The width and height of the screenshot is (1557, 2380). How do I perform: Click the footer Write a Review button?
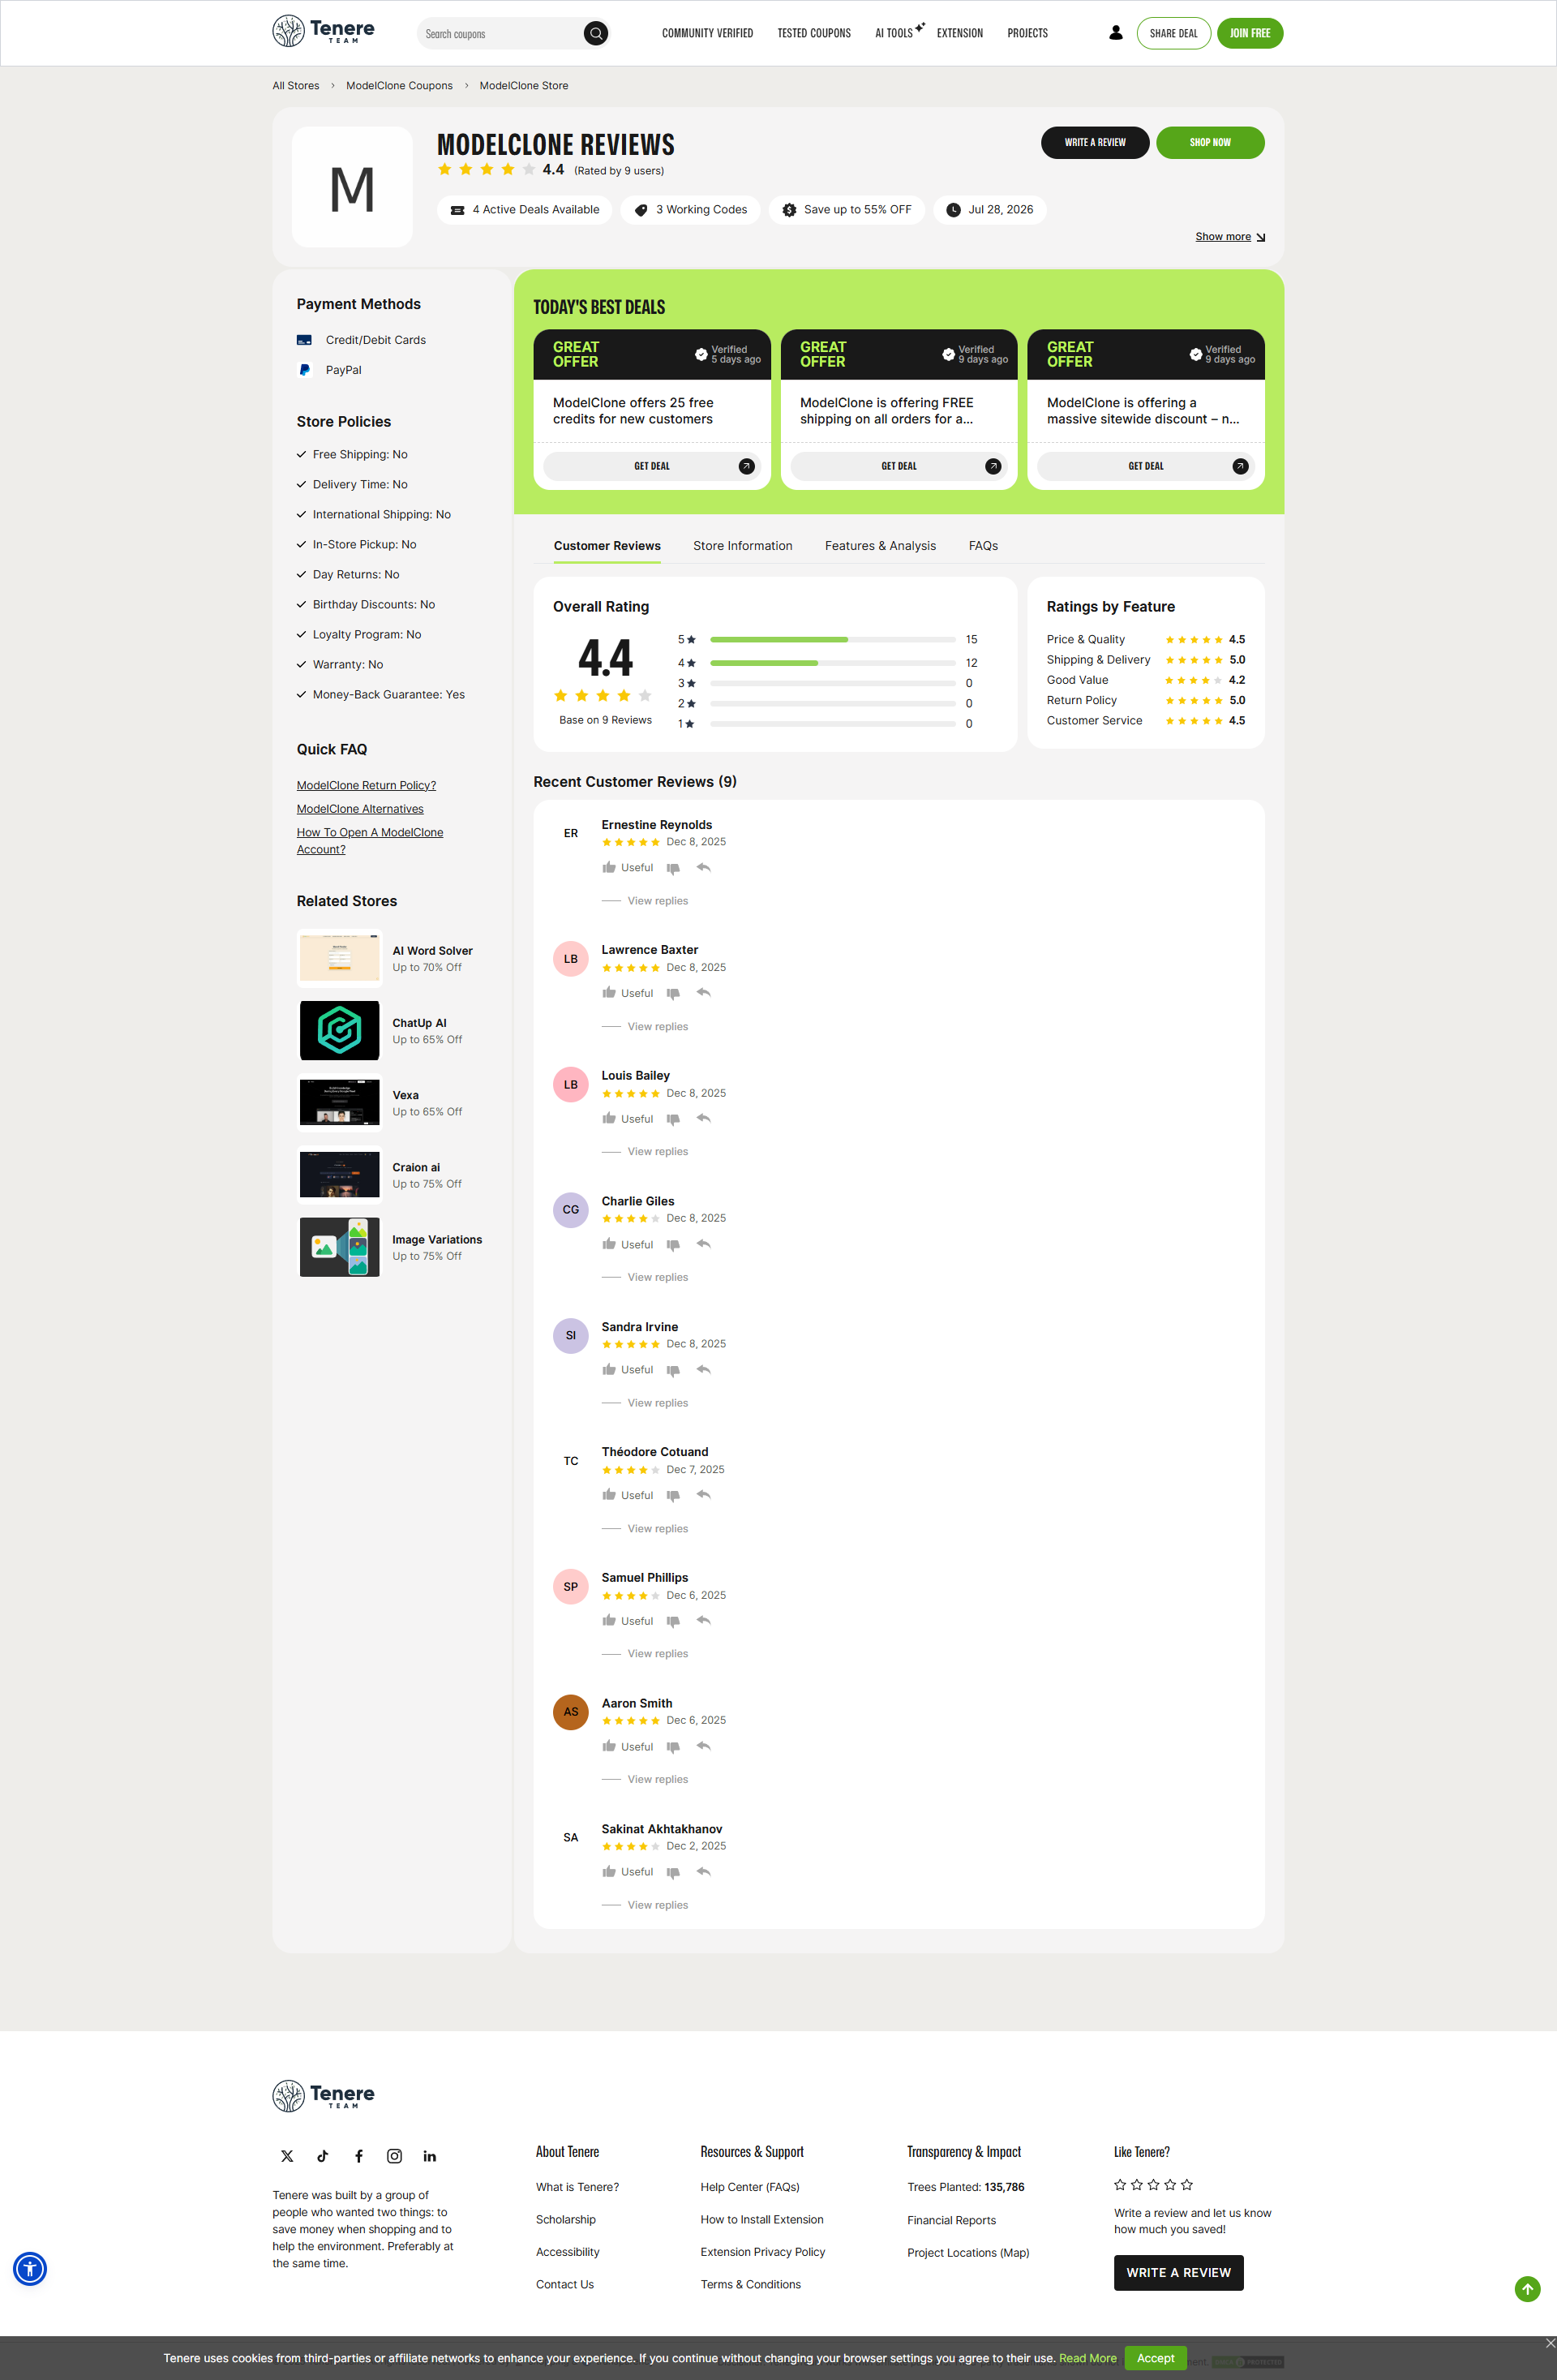click(1178, 2272)
